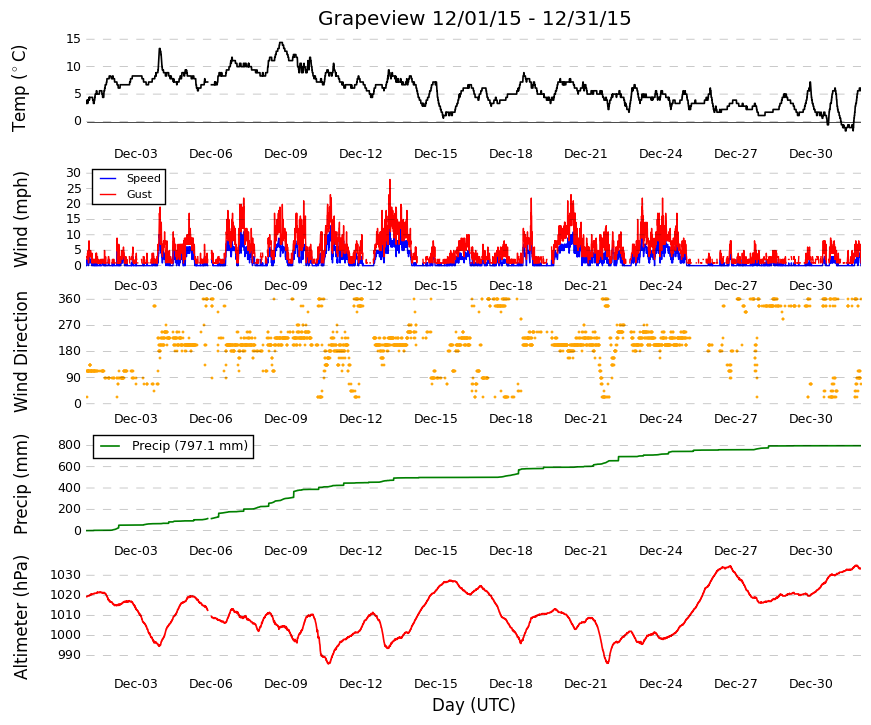Screen dimensions: 871x725
Task: Click the chart title Grapeview 12/01/15 - 12/31/15
Action: point(474,18)
